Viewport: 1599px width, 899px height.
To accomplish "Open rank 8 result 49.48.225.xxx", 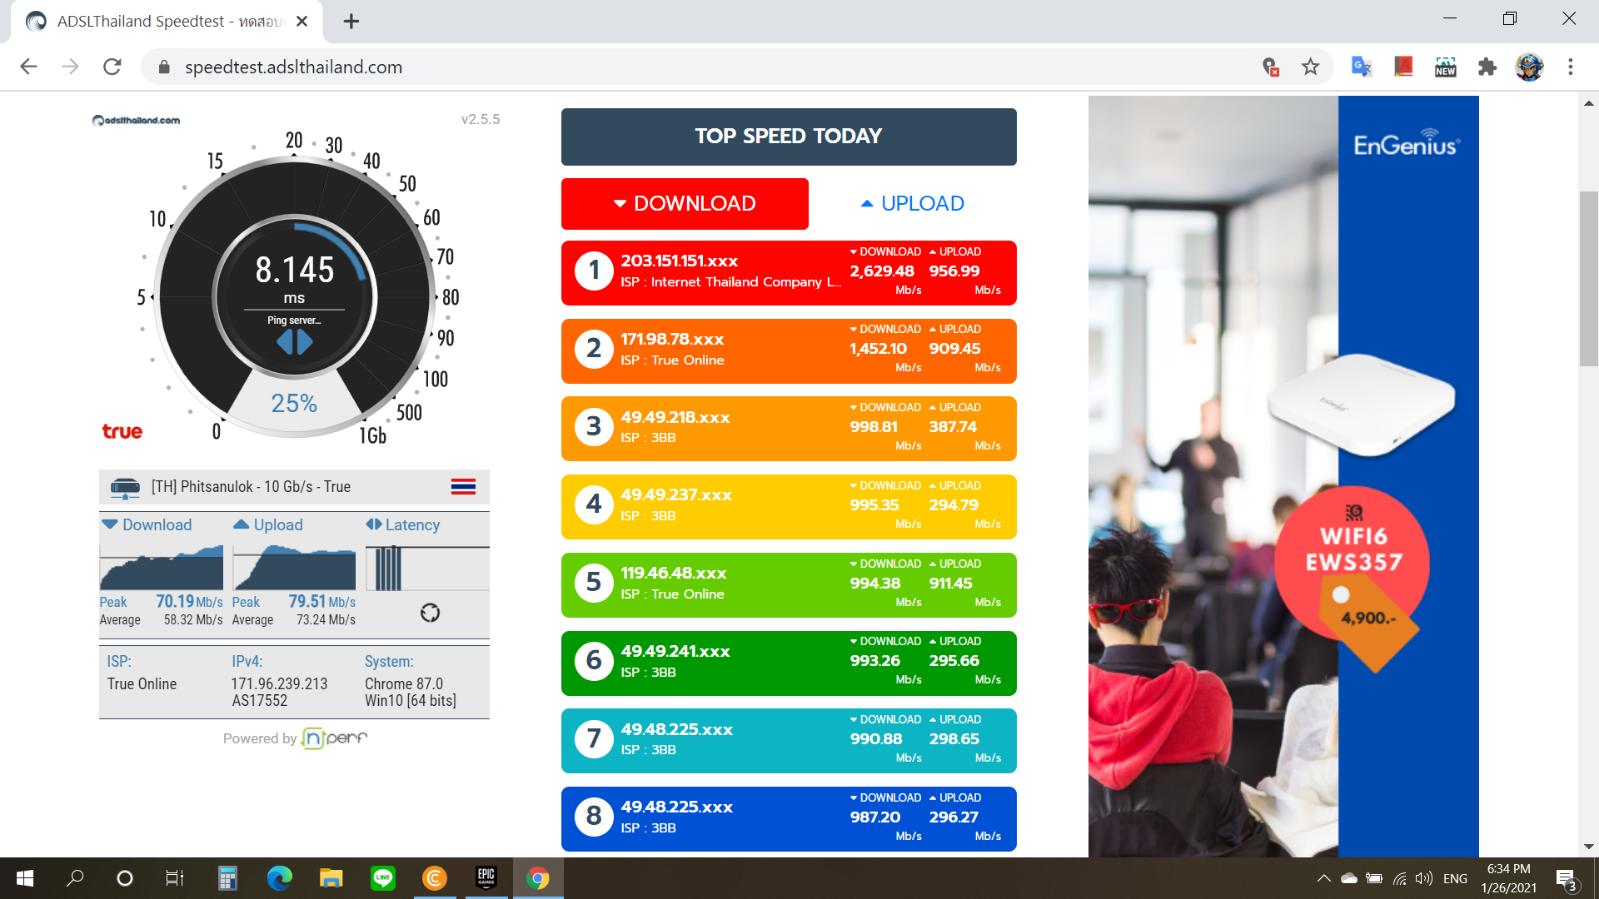I will point(789,819).
